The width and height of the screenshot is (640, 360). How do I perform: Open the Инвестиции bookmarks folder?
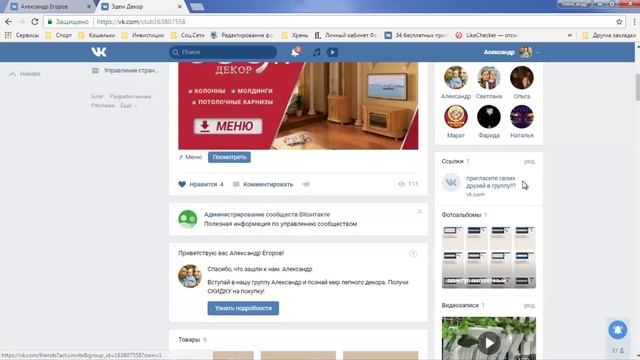click(x=143, y=36)
